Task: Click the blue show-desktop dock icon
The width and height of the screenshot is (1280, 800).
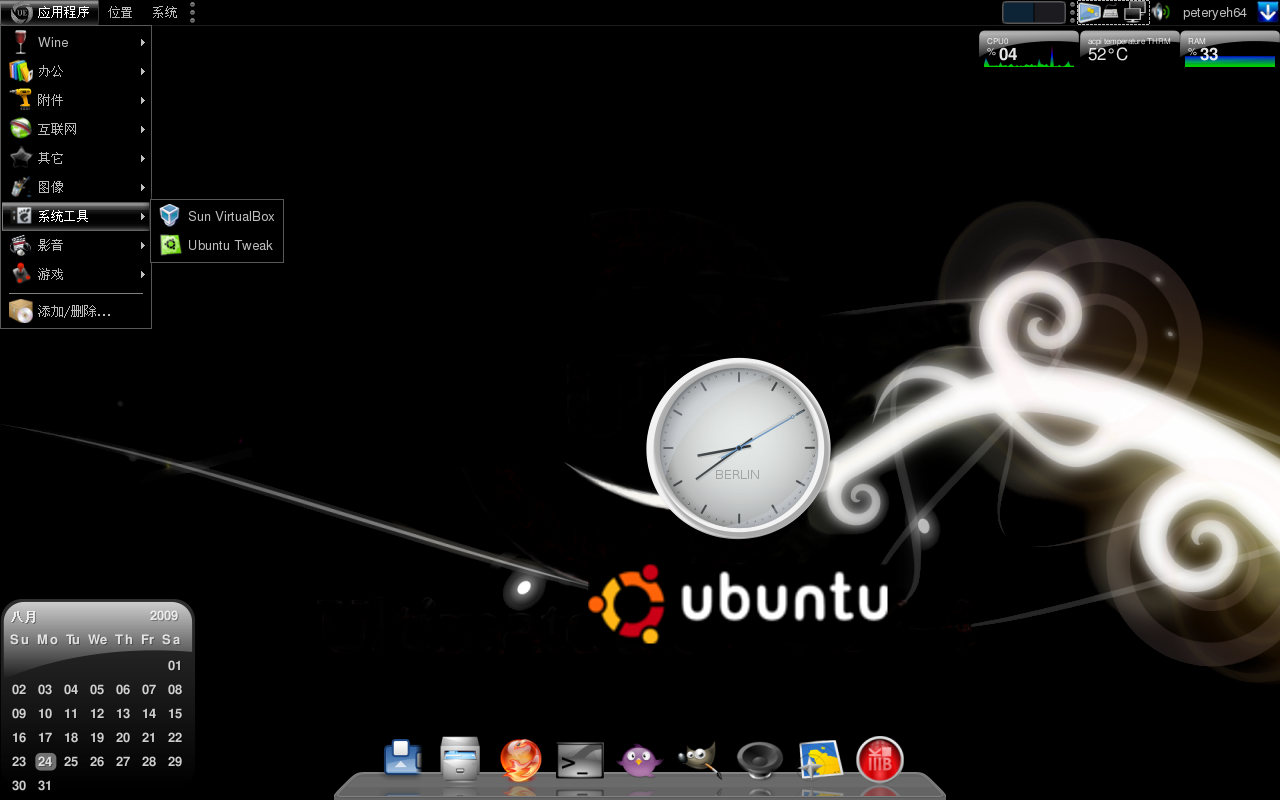Action: pos(402,758)
